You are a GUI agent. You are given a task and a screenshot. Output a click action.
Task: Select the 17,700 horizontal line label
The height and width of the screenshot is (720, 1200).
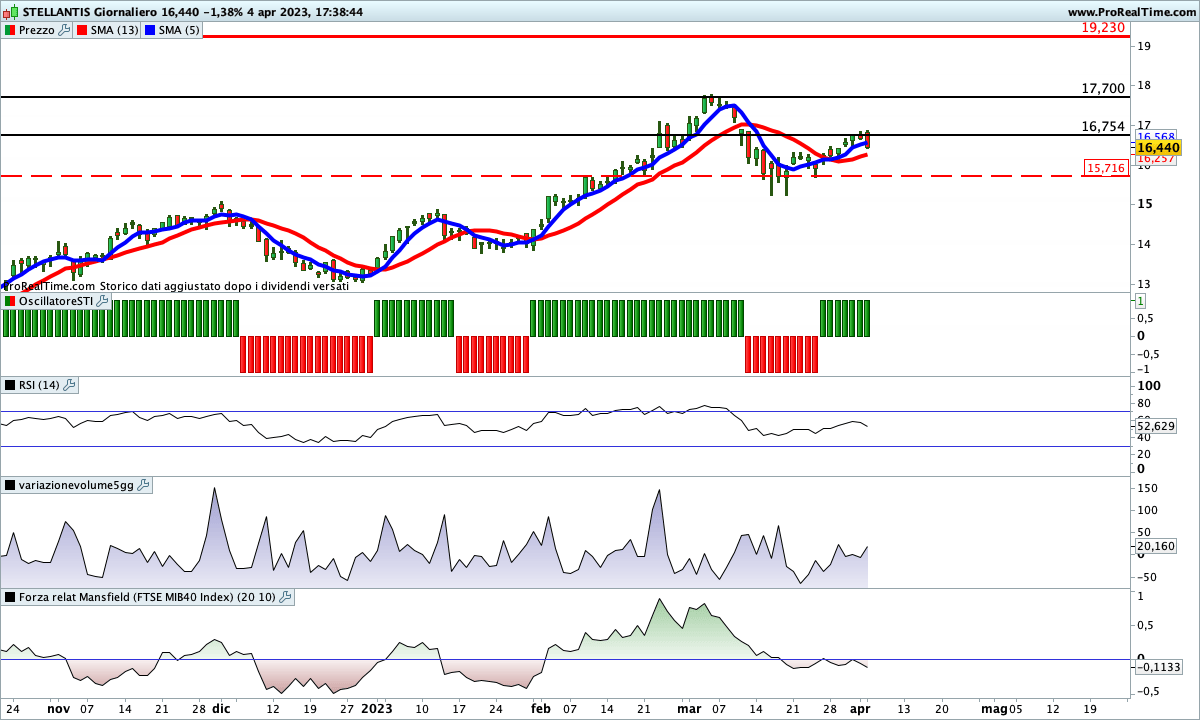(1103, 89)
